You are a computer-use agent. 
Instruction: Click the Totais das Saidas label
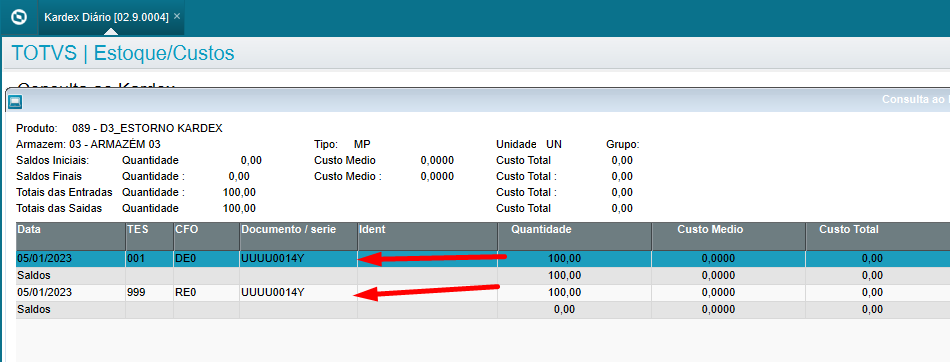tap(59, 208)
